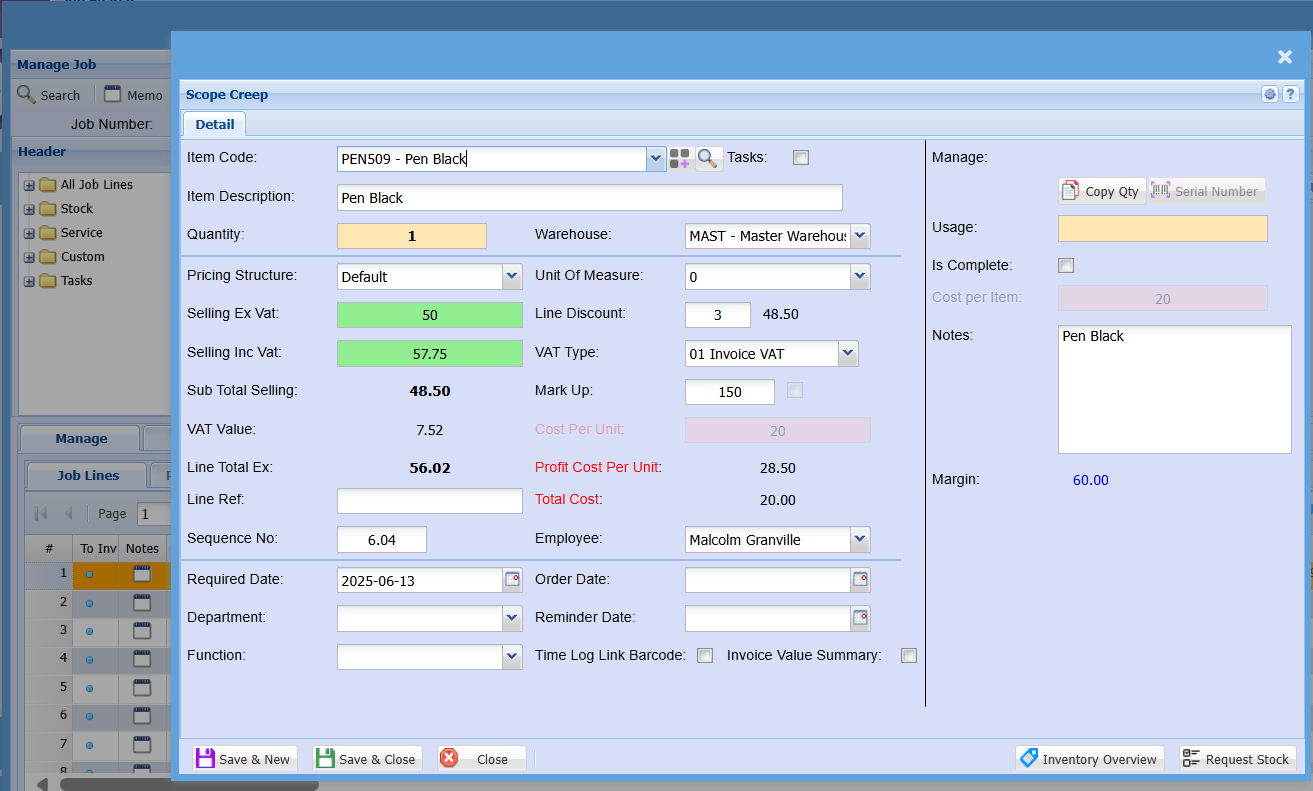Click the Save & Close button
Screen dimensions: 1313x791
366,759
